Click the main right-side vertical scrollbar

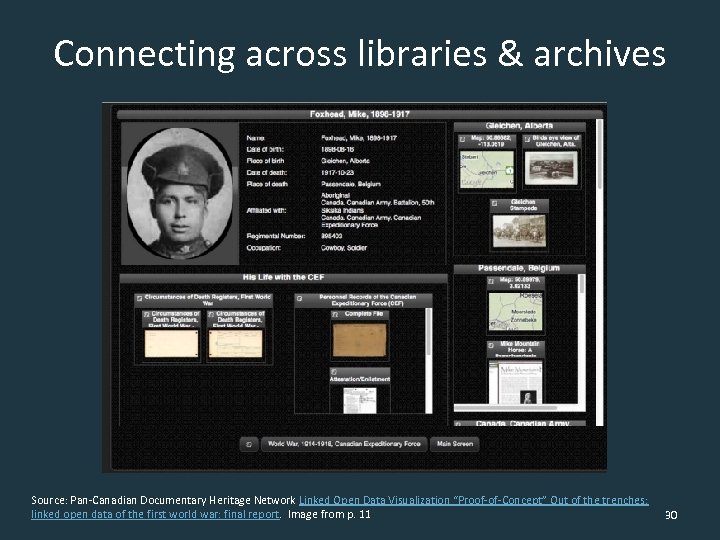point(599,272)
